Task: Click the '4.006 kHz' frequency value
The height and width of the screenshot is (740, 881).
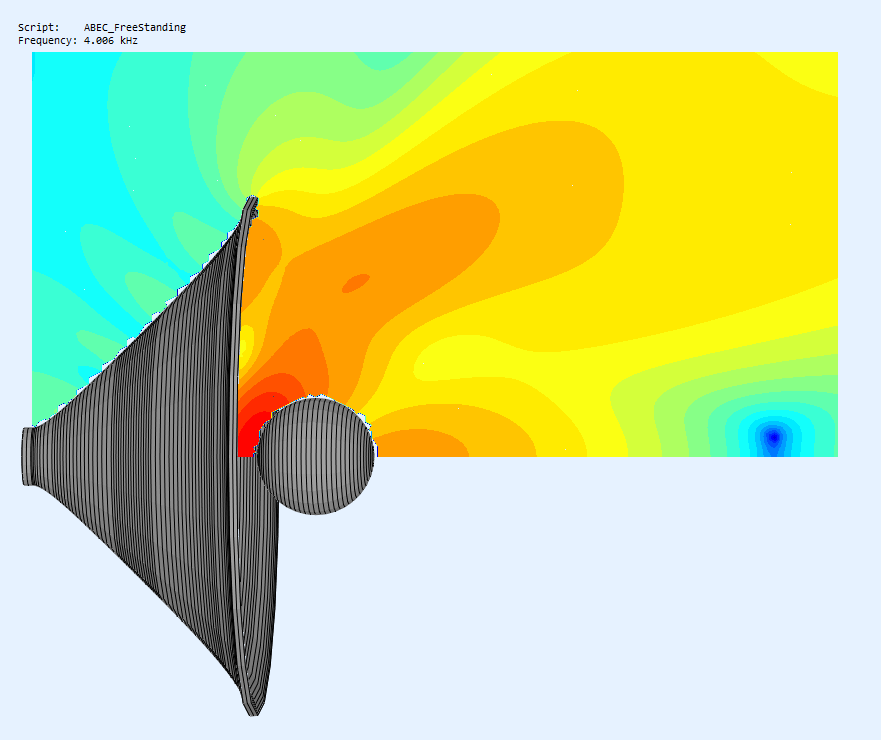Action: click(111, 41)
